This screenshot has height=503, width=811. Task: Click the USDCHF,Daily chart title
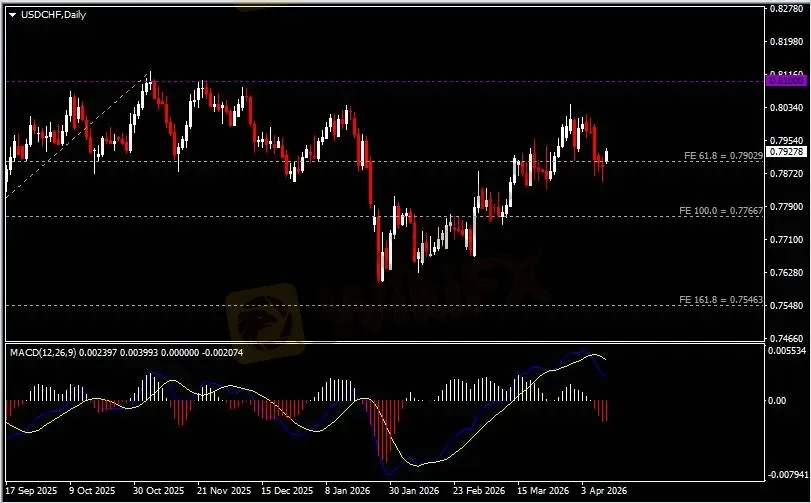(x=52, y=13)
